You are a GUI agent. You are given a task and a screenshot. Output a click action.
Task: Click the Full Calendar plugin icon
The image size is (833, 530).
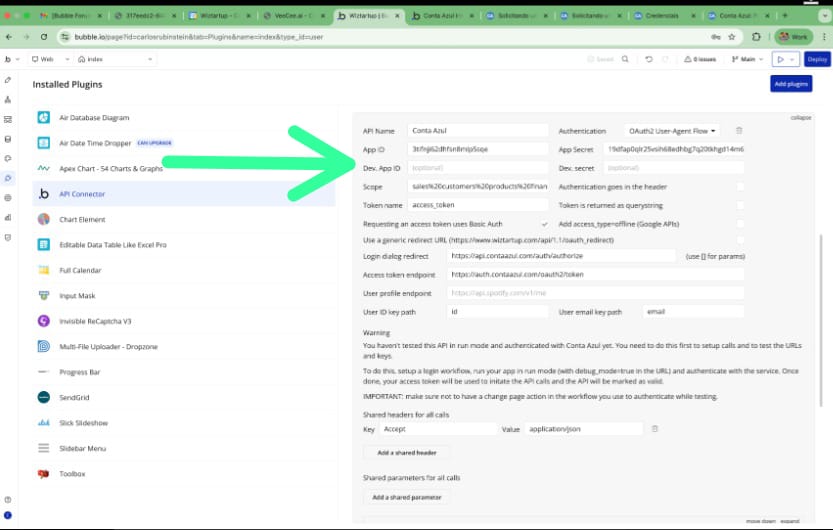coord(44,270)
